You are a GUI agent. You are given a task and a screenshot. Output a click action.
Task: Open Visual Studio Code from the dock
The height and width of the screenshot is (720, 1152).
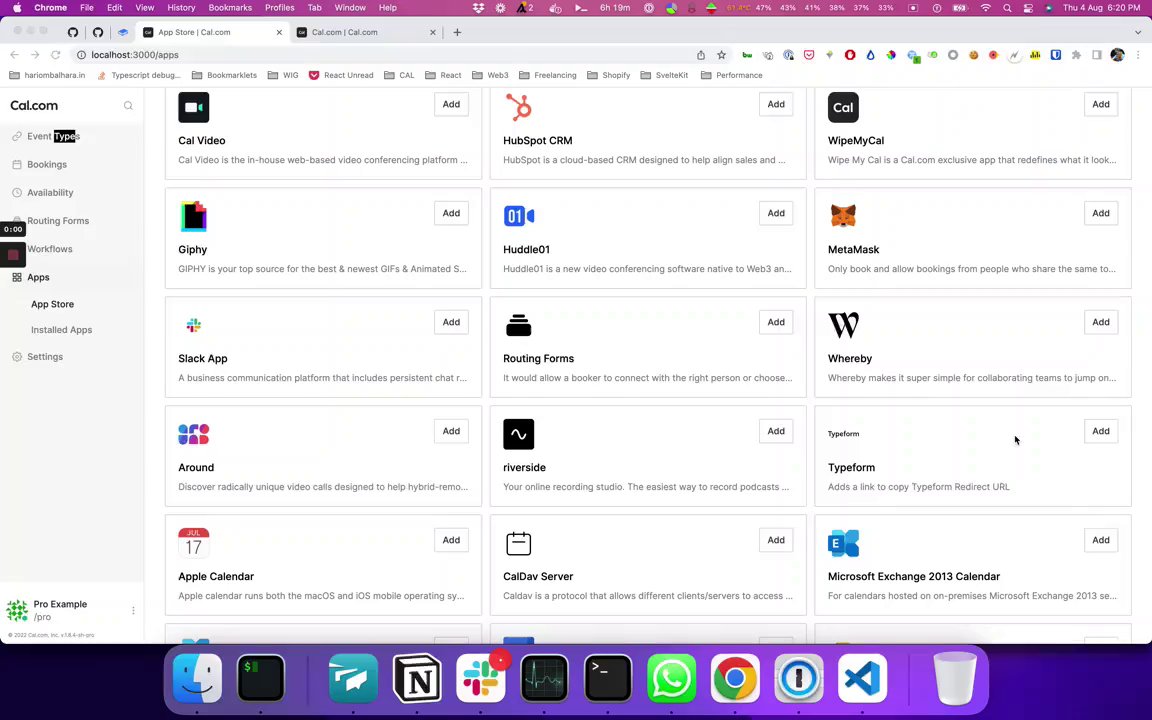862,678
